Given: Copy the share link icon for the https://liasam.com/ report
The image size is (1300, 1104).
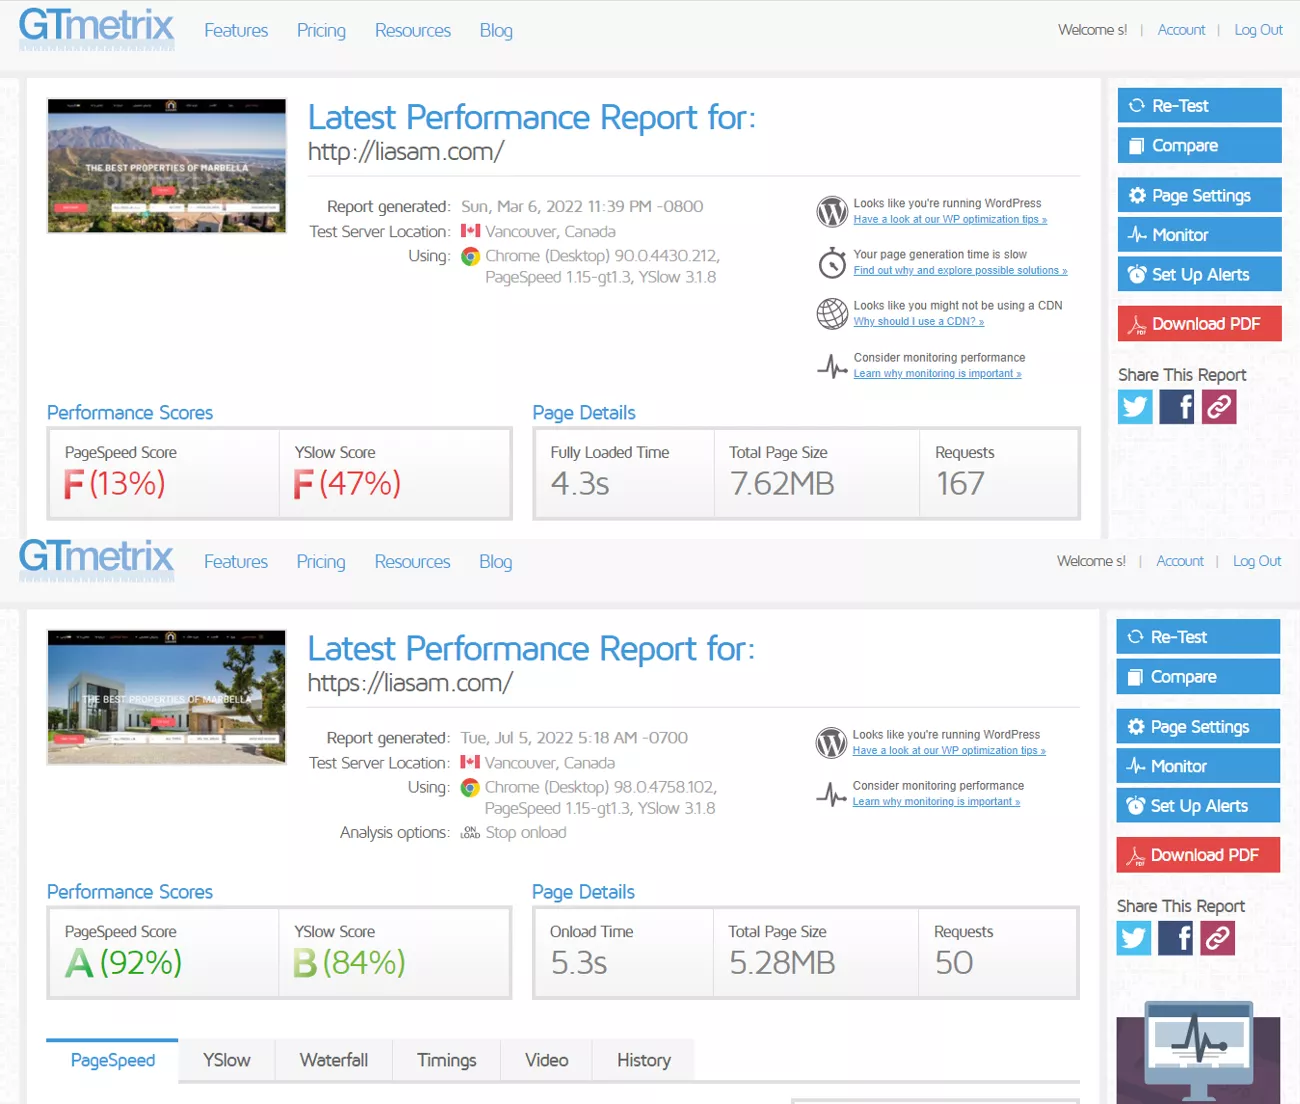Looking at the screenshot, I should click(1218, 938).
